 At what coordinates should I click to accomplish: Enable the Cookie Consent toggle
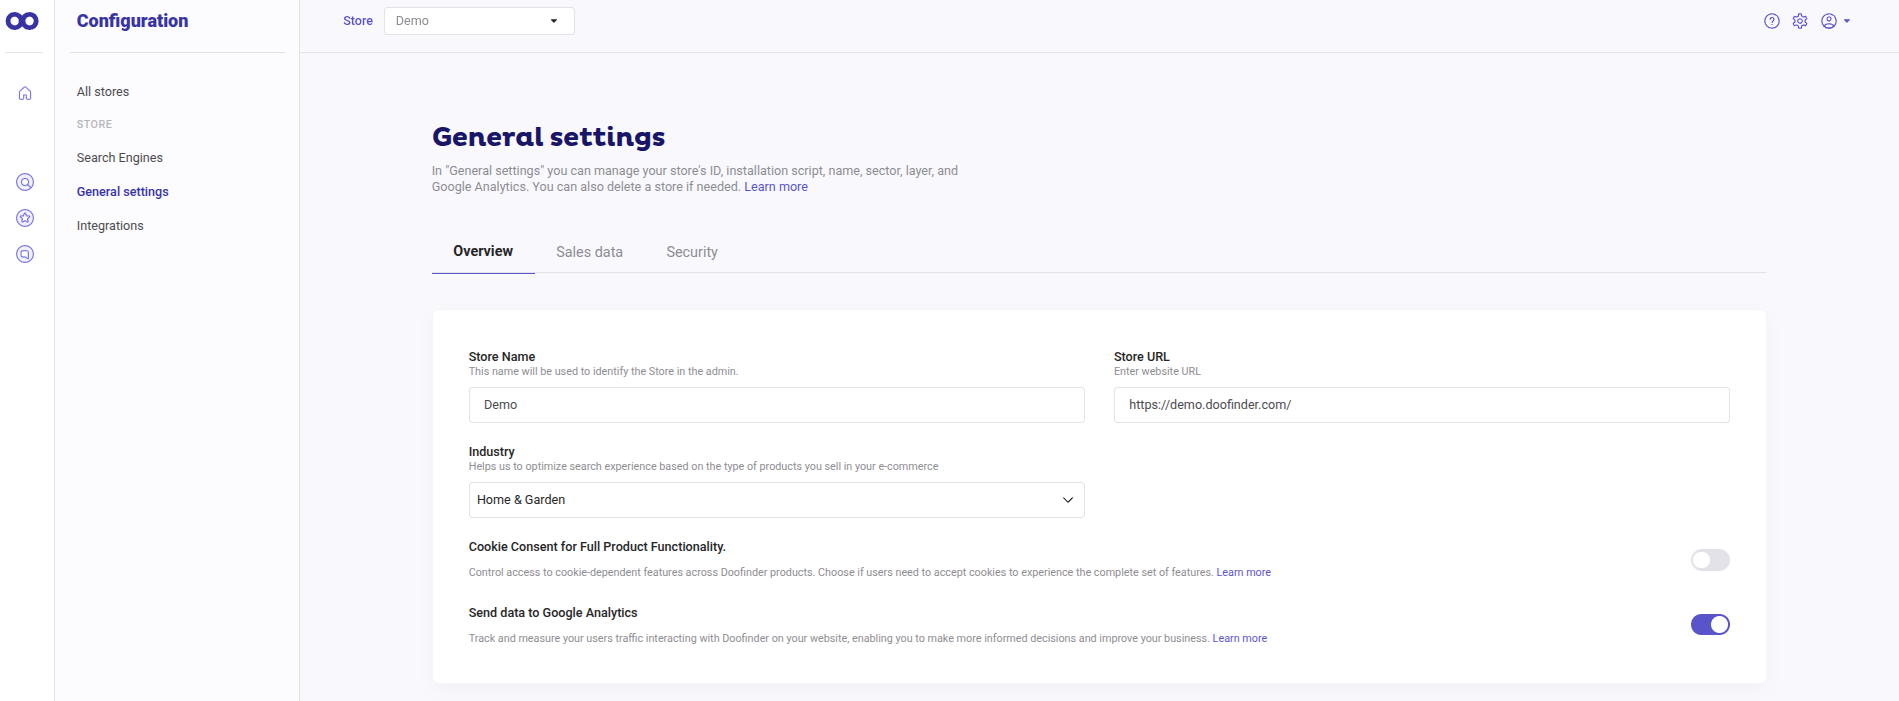tap(1709, 560)
